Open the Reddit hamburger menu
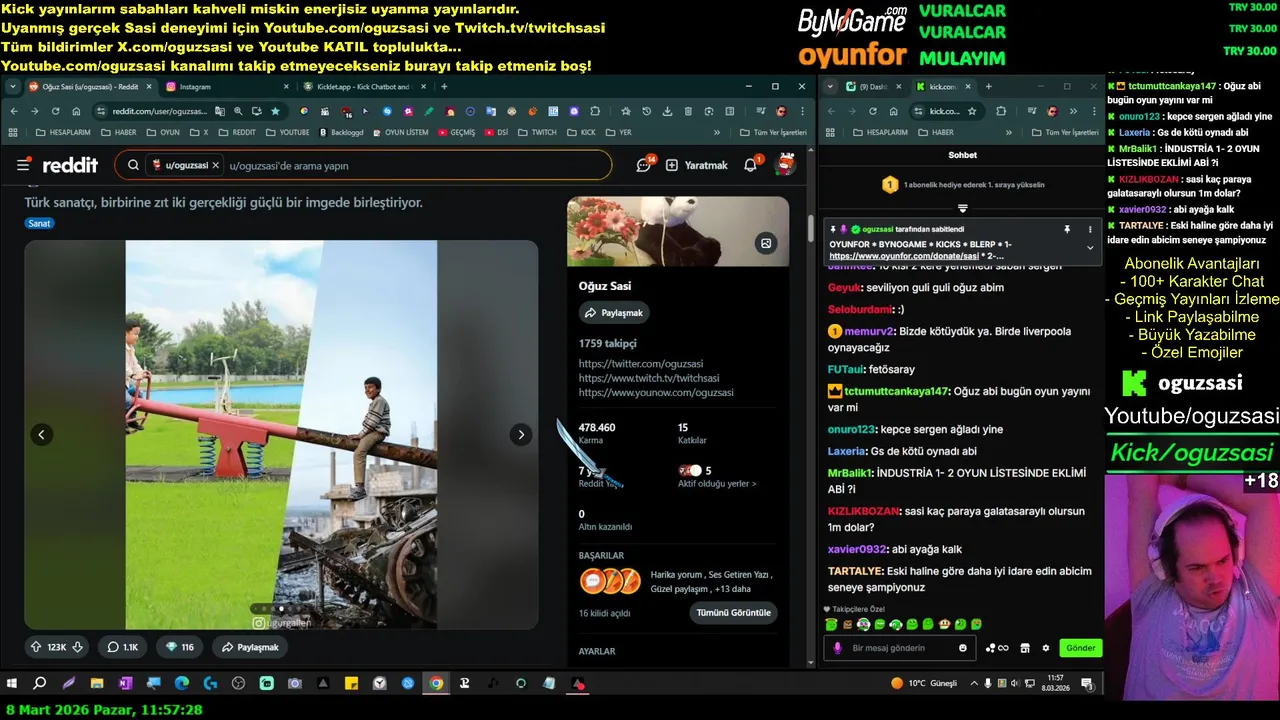This screenshot has width=1280, height=720. point(23,165)
